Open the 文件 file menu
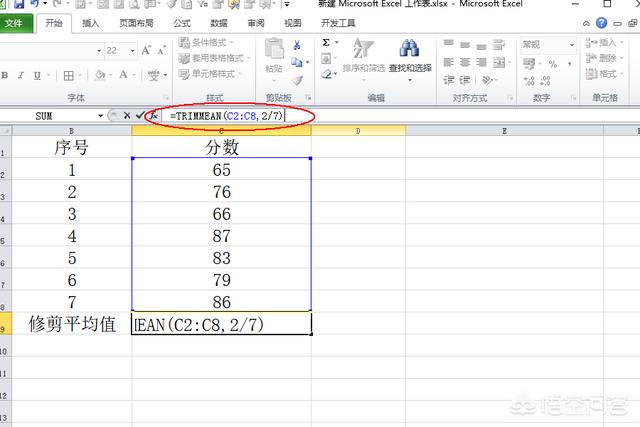 tap(15, 23)
